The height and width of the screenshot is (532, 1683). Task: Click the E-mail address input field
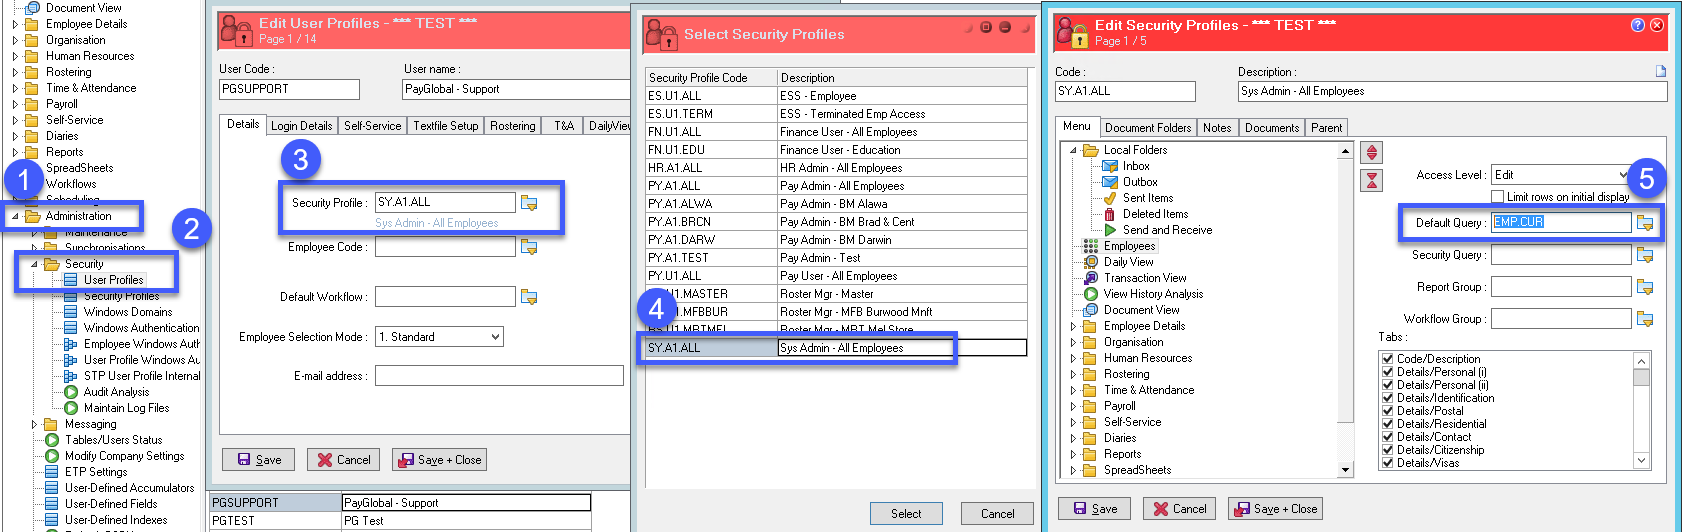coord(498,376)
